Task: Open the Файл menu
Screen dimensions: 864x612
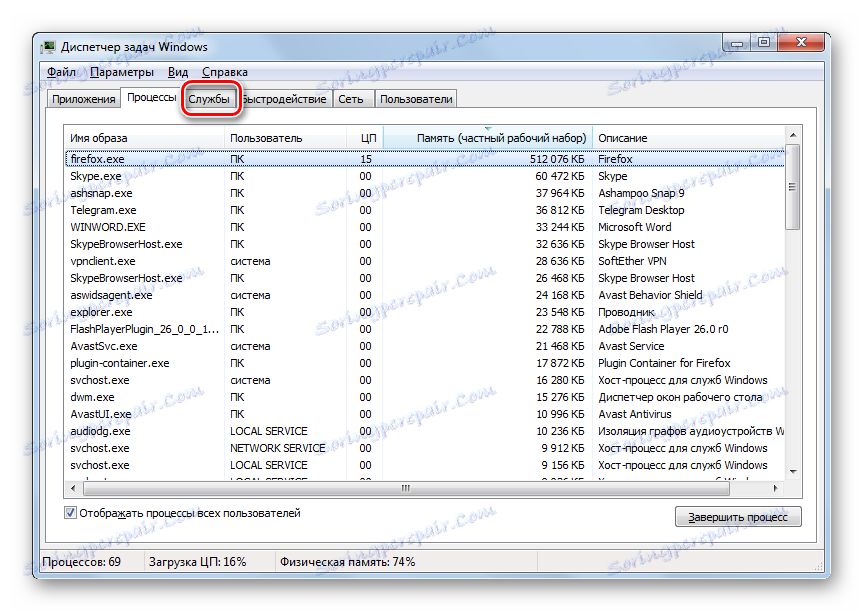Action: [x=61, y=72]
